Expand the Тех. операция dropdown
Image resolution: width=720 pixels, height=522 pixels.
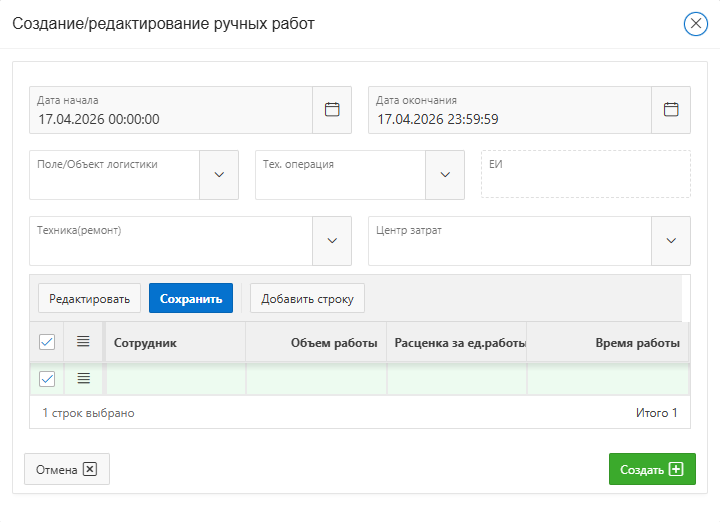click(x=445, y=175)
